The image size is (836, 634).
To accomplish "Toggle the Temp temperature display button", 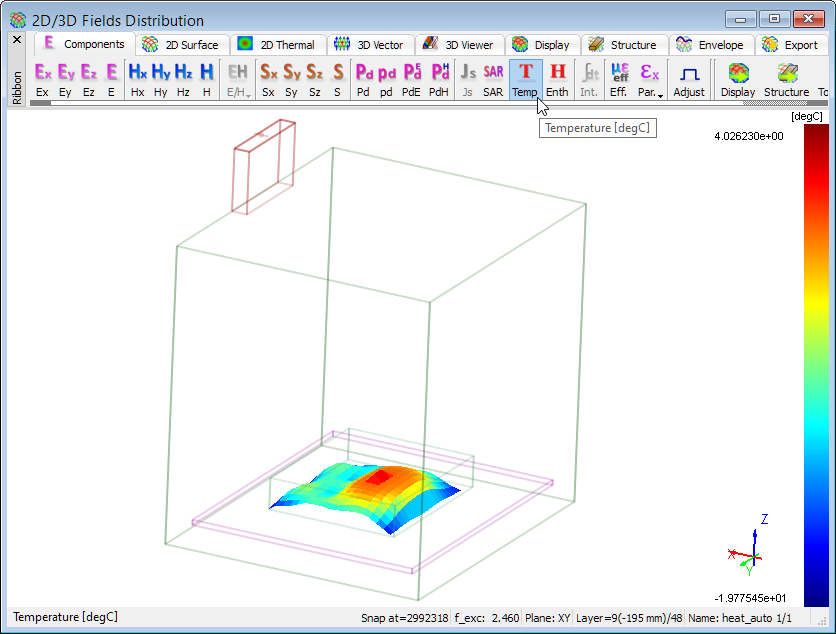I will tap(525, 79).
